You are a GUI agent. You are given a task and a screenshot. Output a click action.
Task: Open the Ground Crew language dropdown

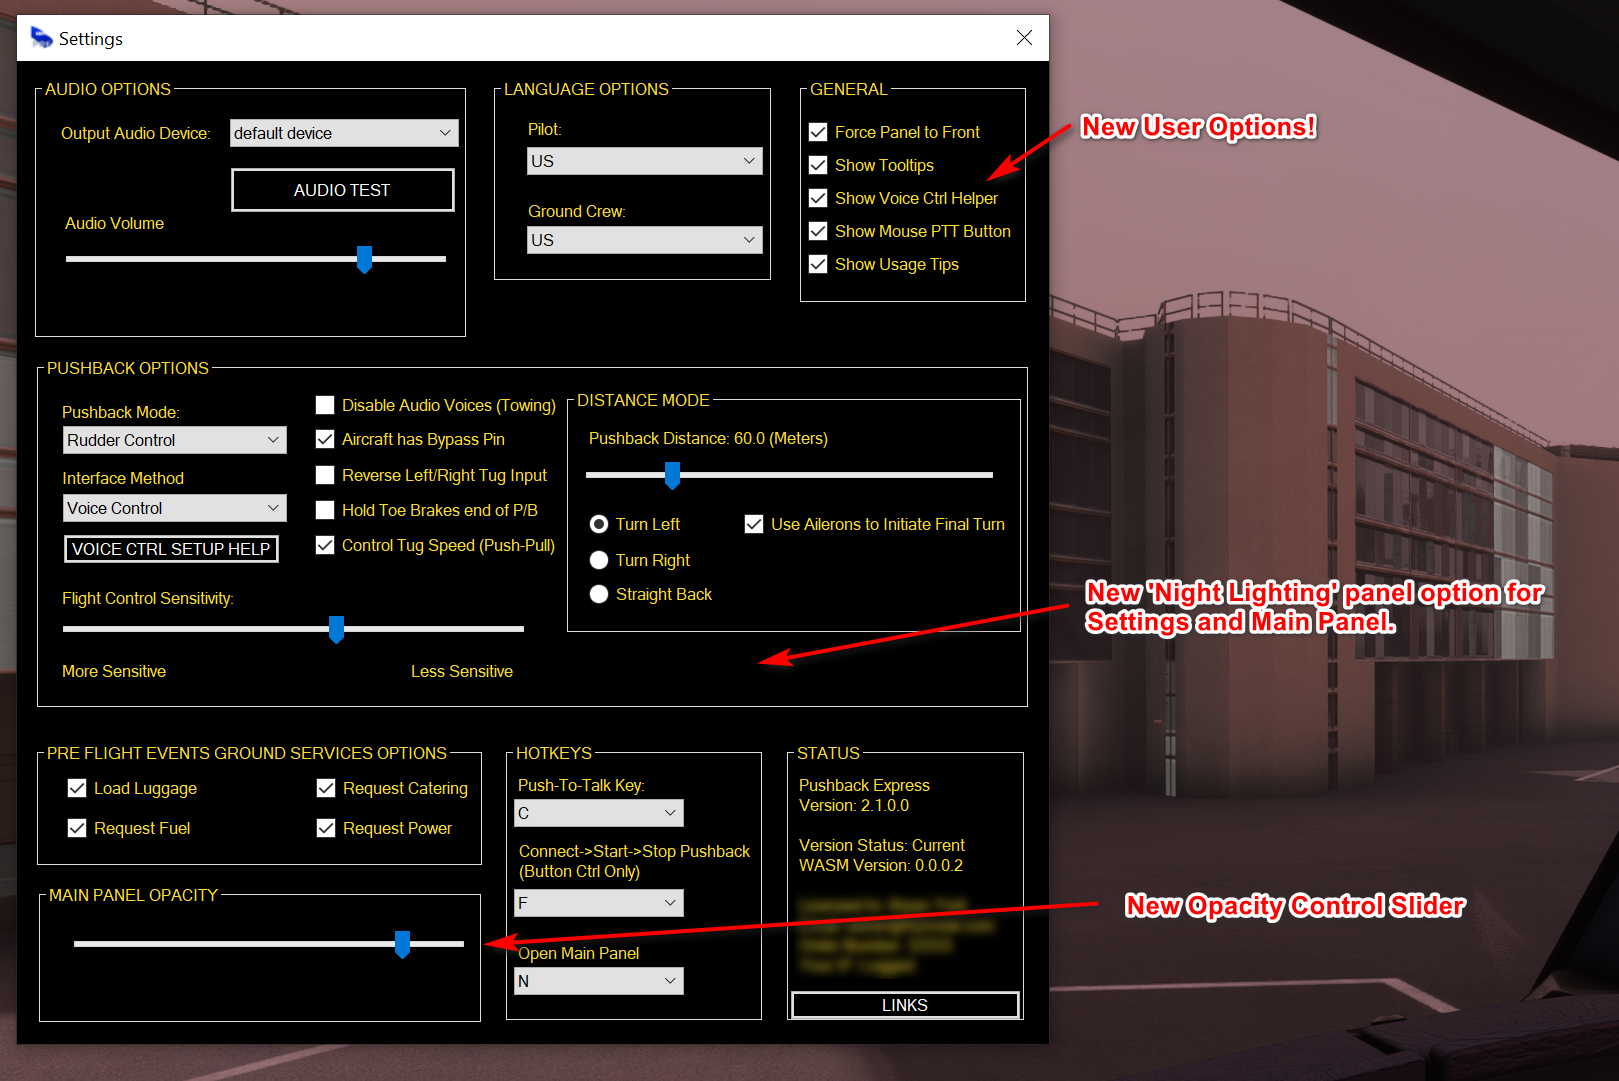pyautogui.click(x=644, y=240)
